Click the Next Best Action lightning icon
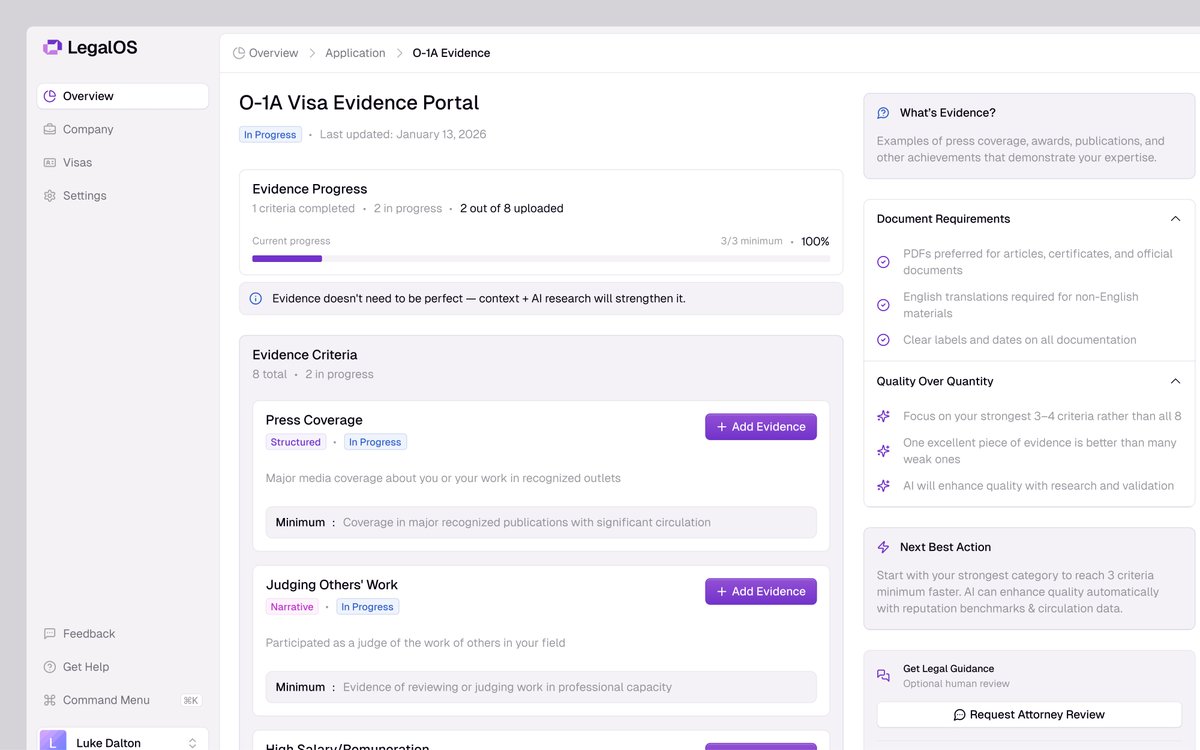Image resolution: width=1200 pixels, height=750 pixels. [883, 547]
